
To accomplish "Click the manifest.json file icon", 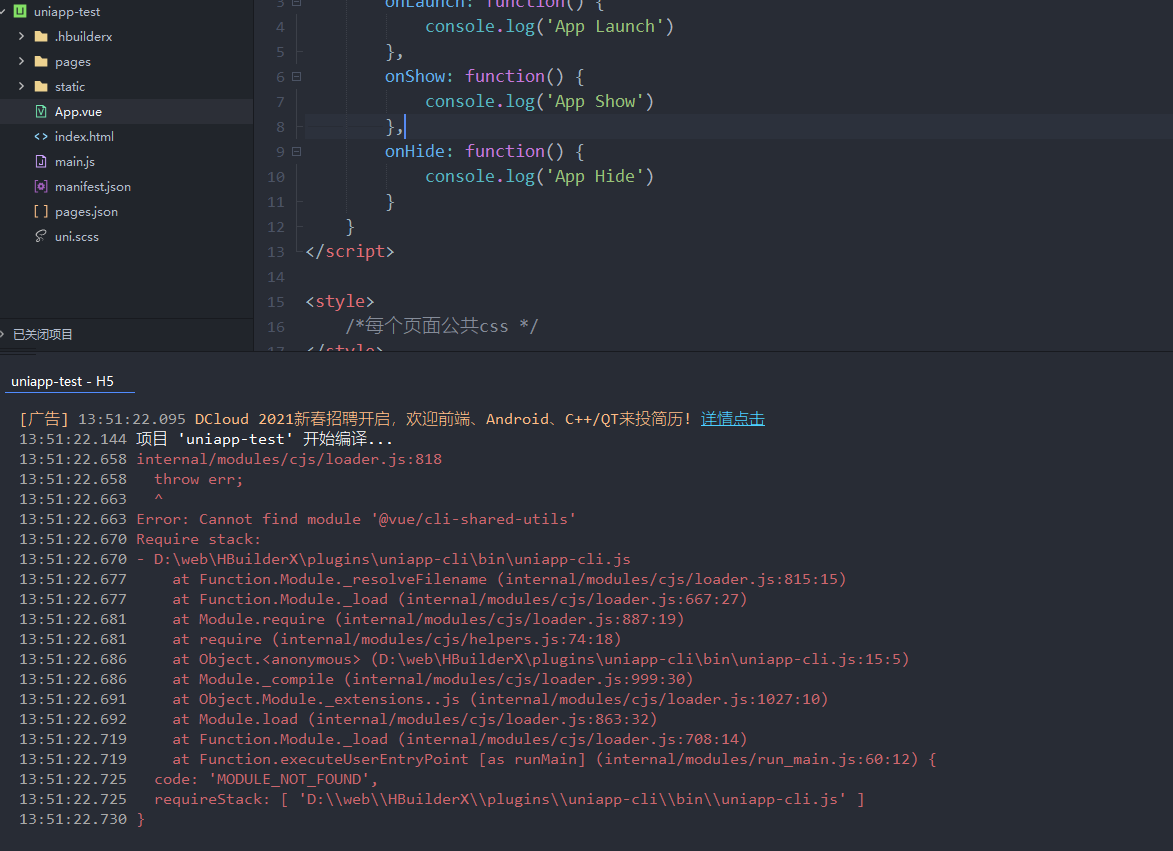I will 41,187.
